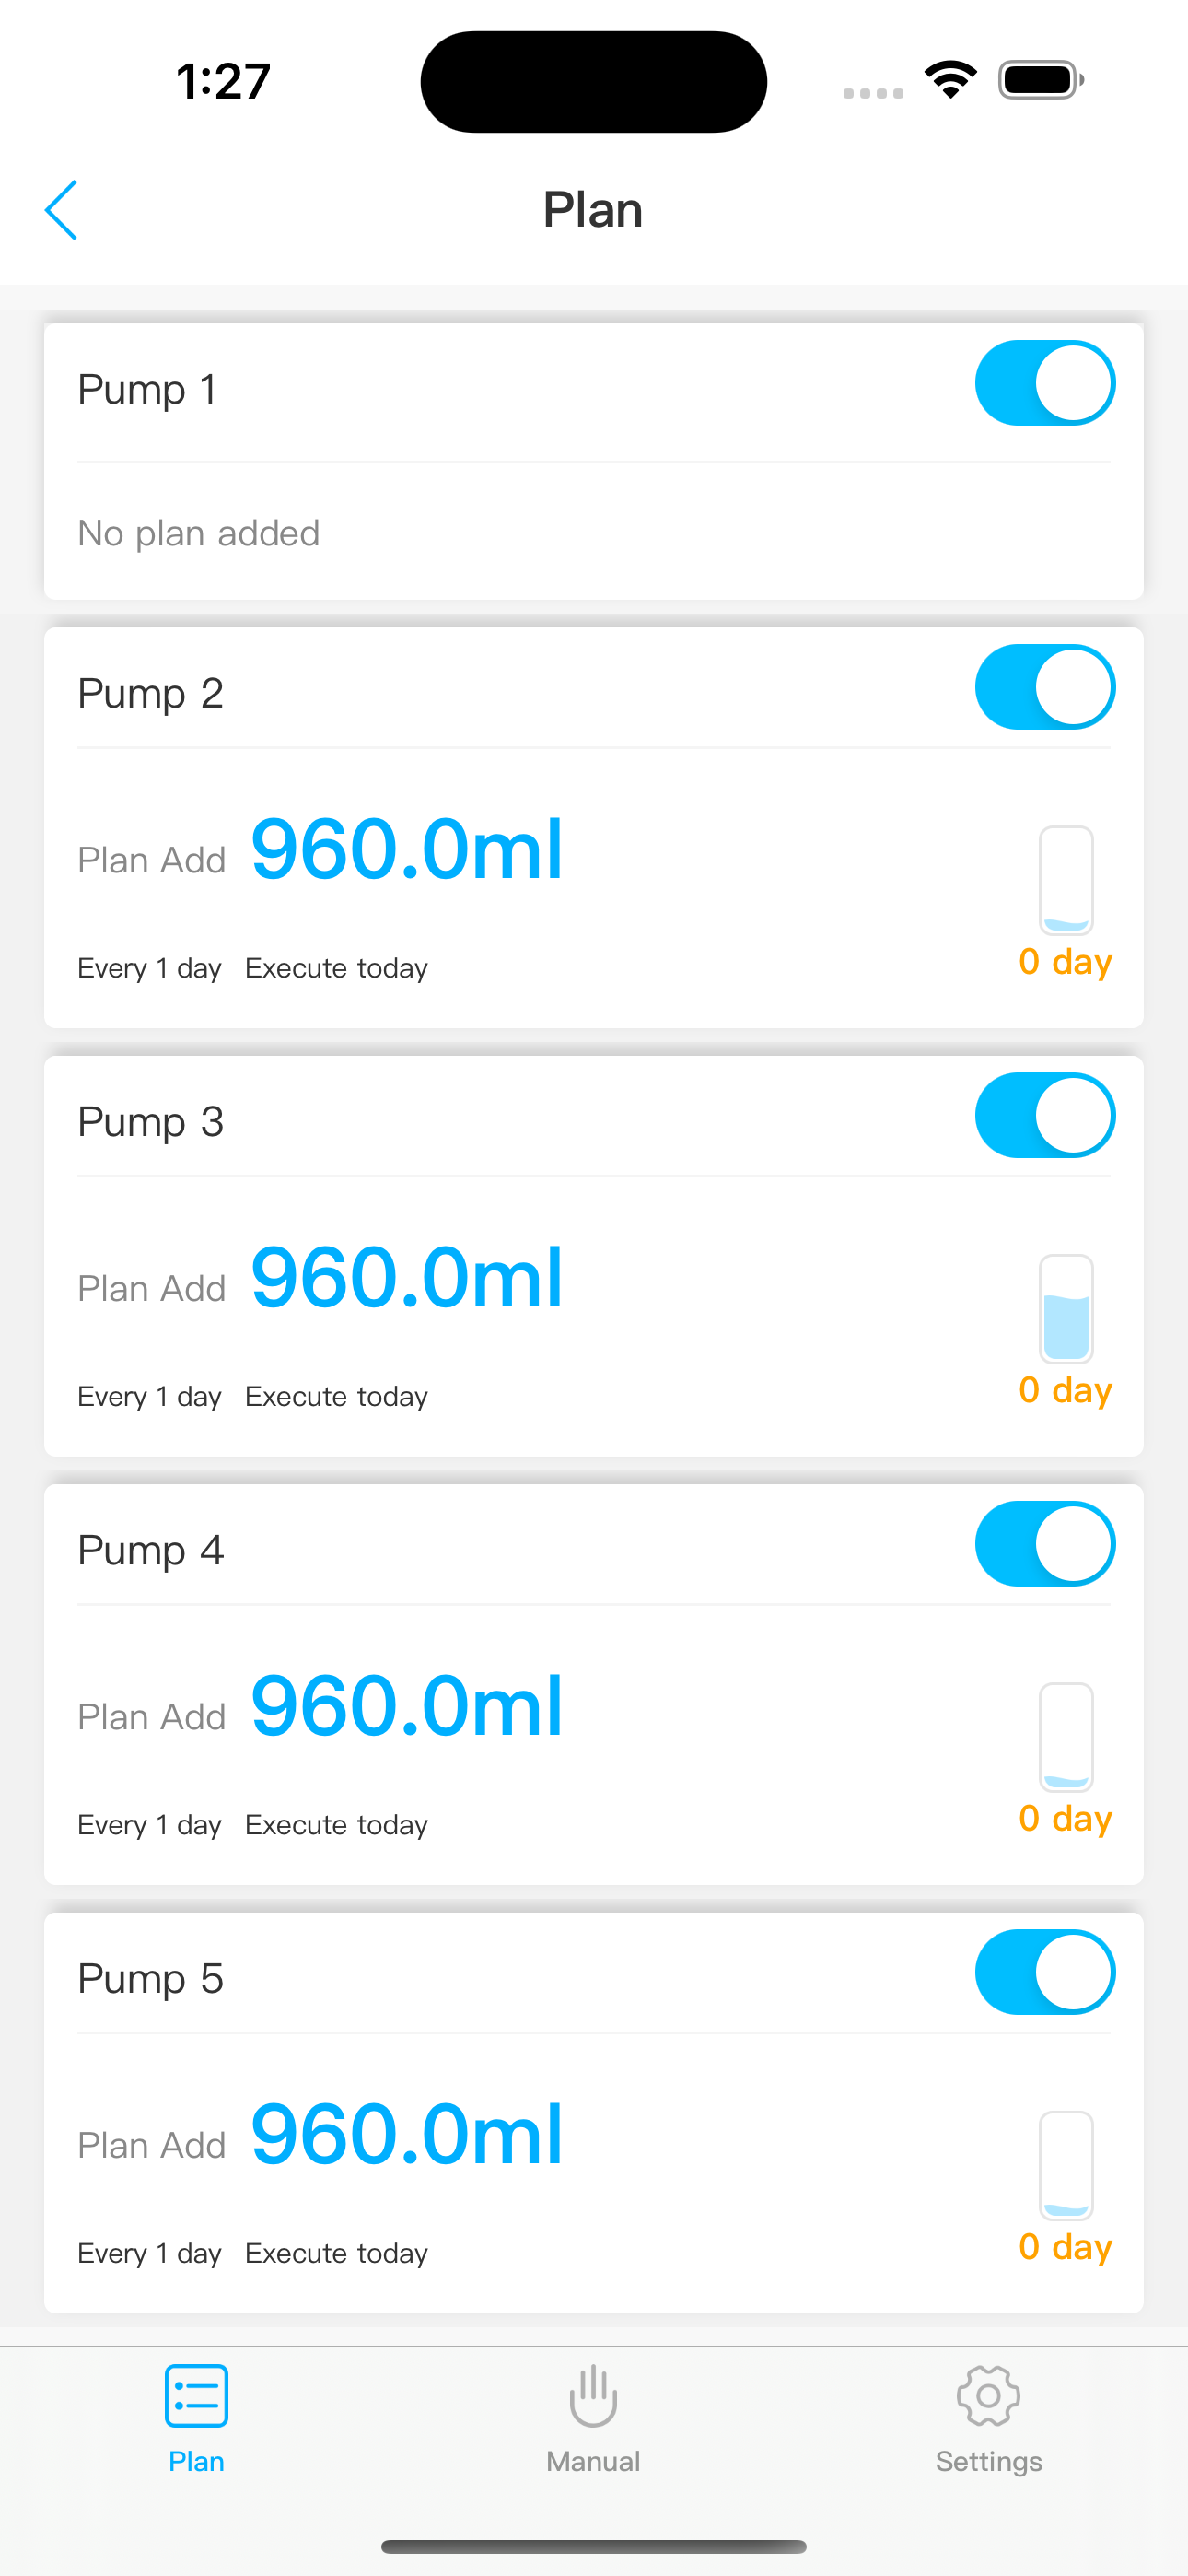Select the Settings tab label
The image size is (1188, 2576).
click(x=988, y=2461)
